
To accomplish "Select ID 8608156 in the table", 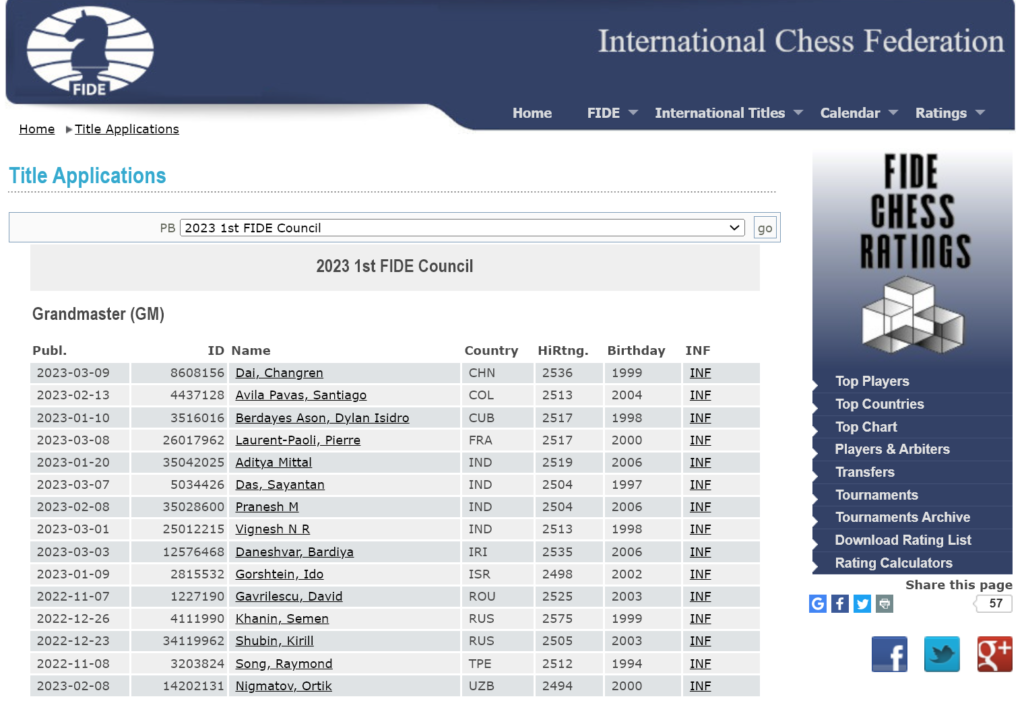I will 197,373.
